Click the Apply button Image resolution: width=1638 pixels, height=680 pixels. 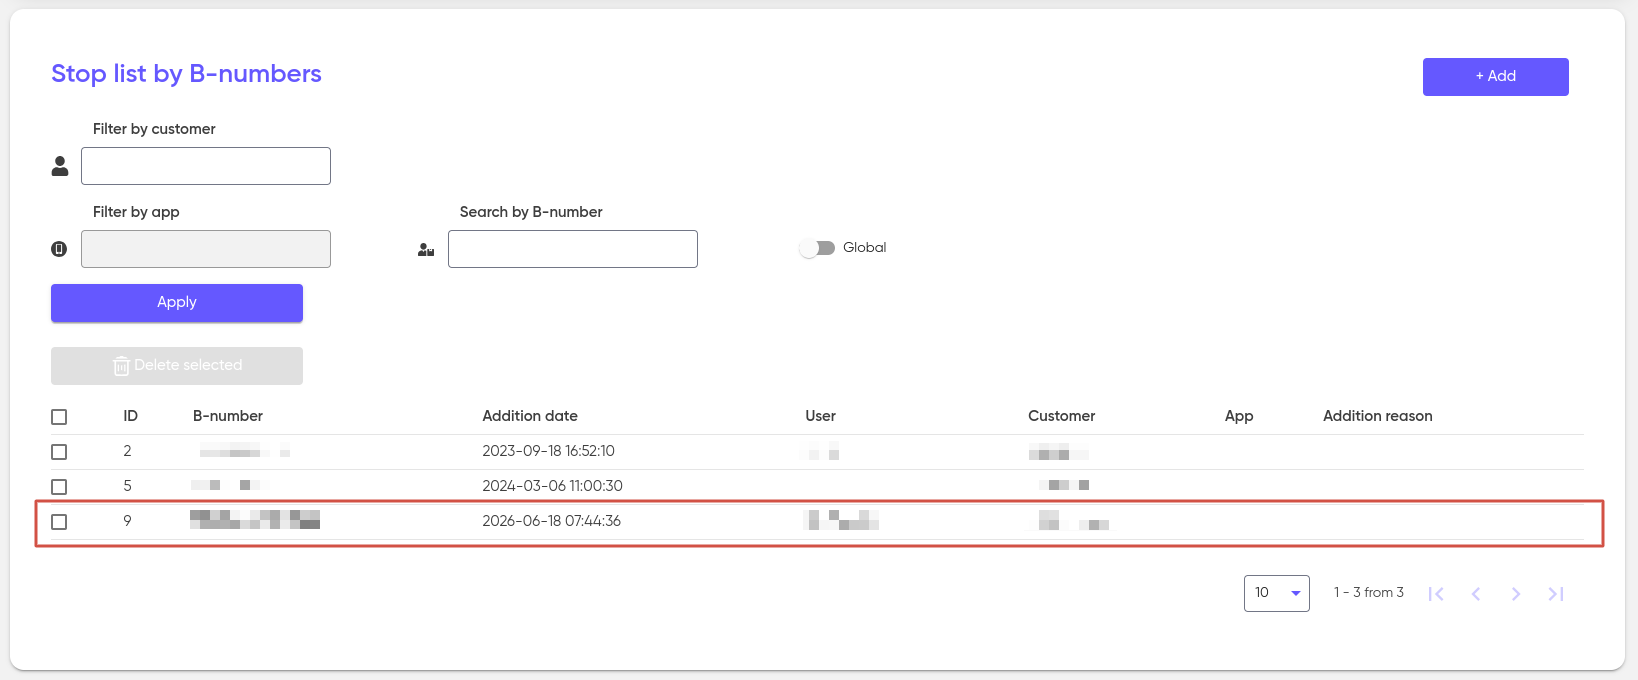177,303
